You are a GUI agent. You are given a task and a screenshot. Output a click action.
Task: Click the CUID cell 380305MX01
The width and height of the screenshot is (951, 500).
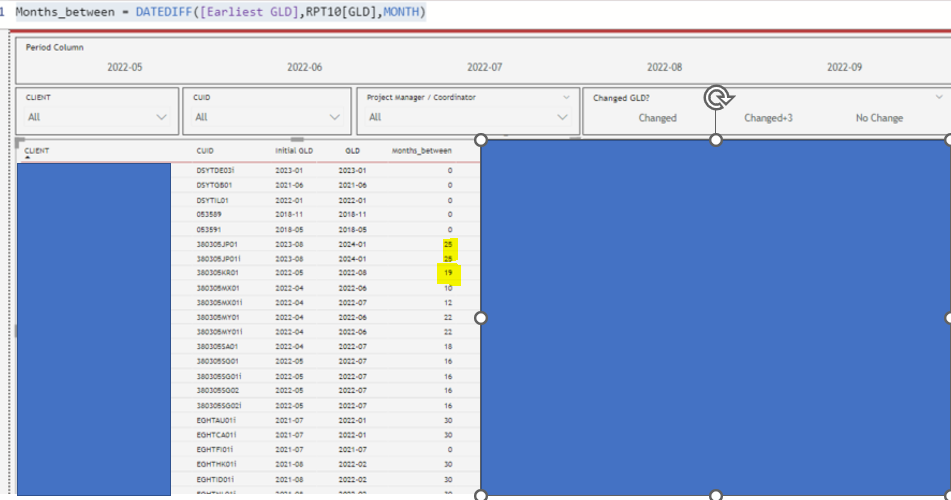(218, 288)
